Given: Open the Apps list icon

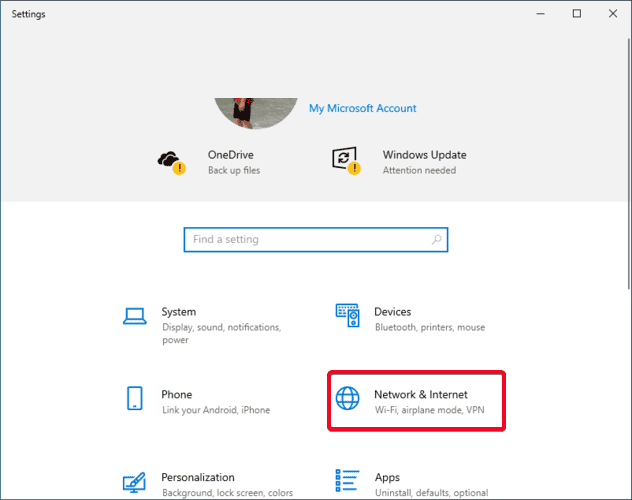Looking at the screenshot, I should pos(347,480).
